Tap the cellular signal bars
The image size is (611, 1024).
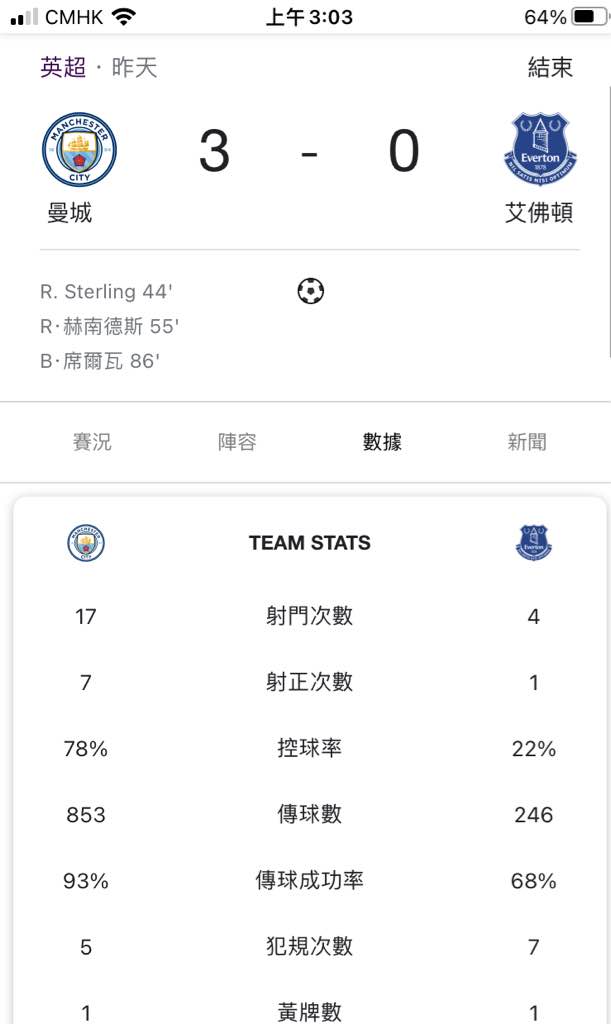pos(24,17)
